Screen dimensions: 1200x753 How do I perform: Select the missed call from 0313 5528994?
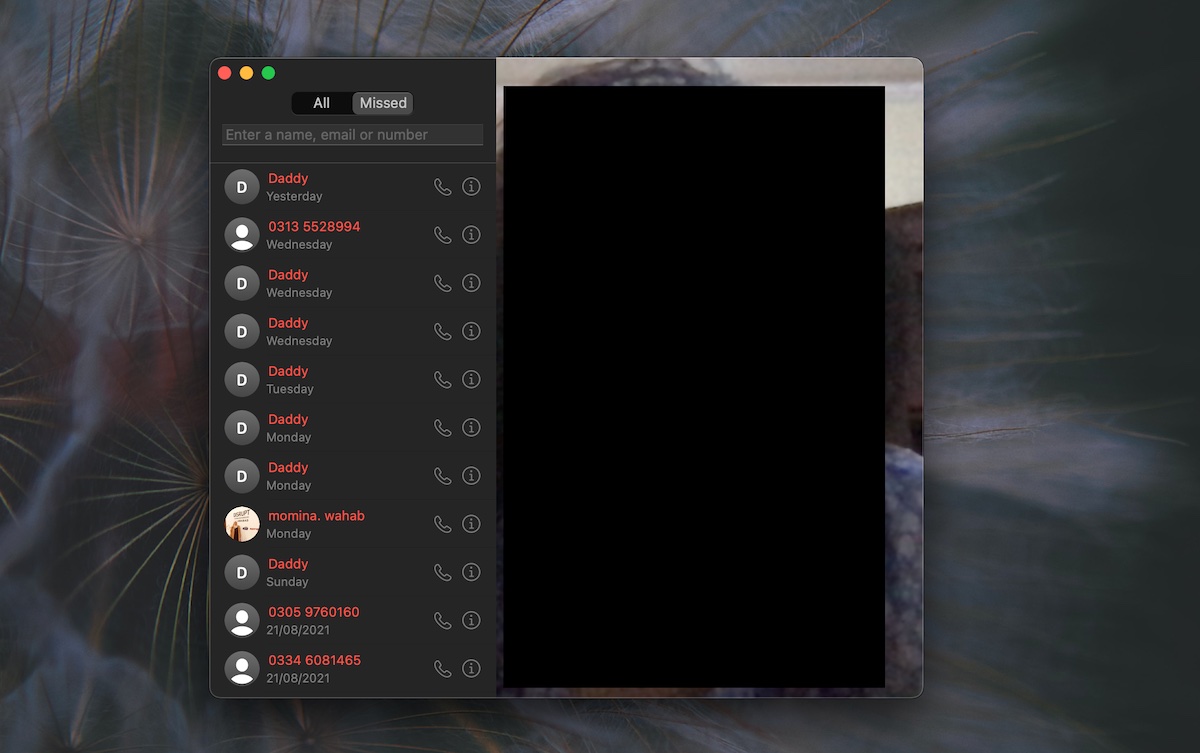pyautogui.click(x=353, y=235)
